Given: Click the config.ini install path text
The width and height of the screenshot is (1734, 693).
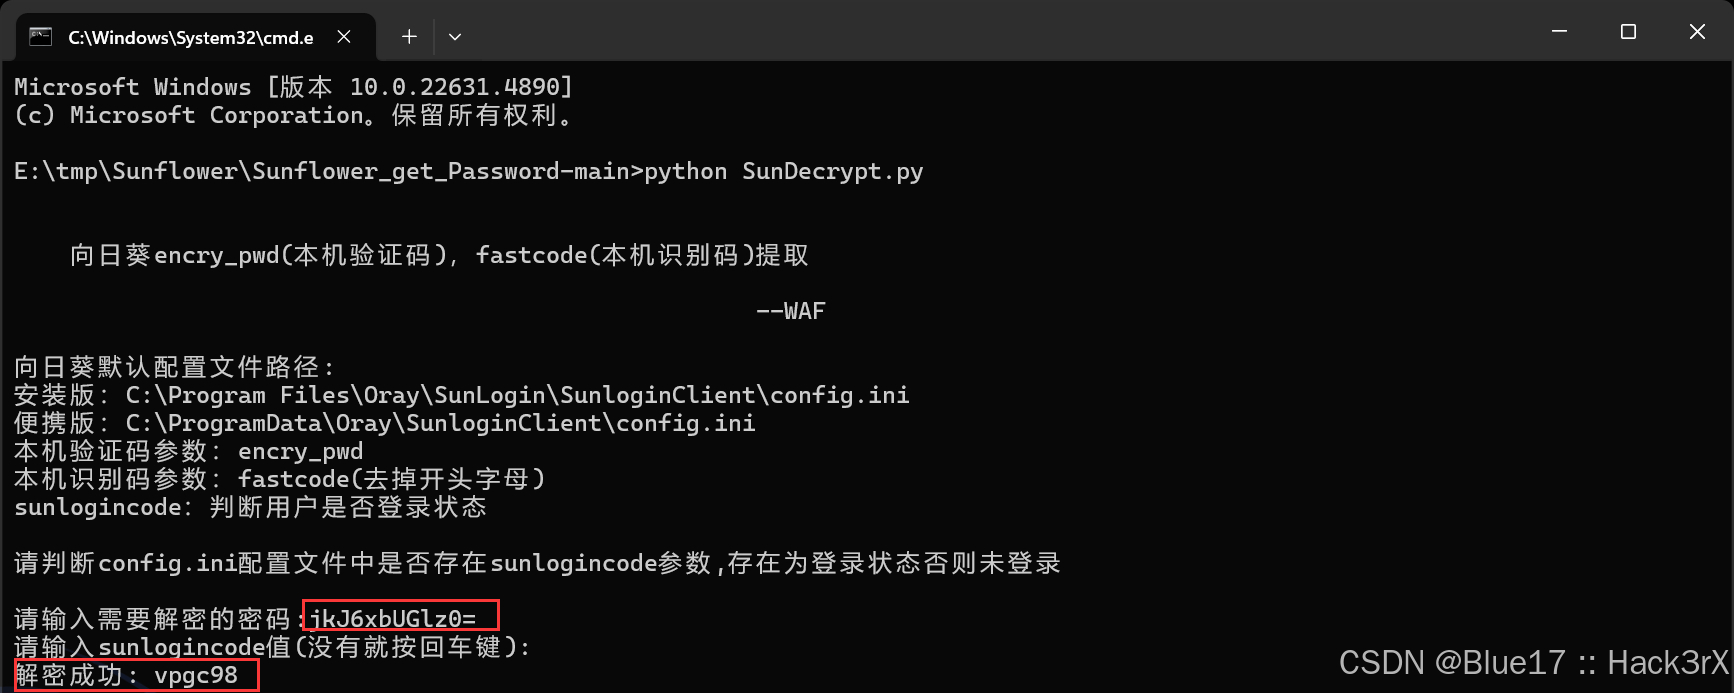Looking at the screenshot, I should pos(460,395).
